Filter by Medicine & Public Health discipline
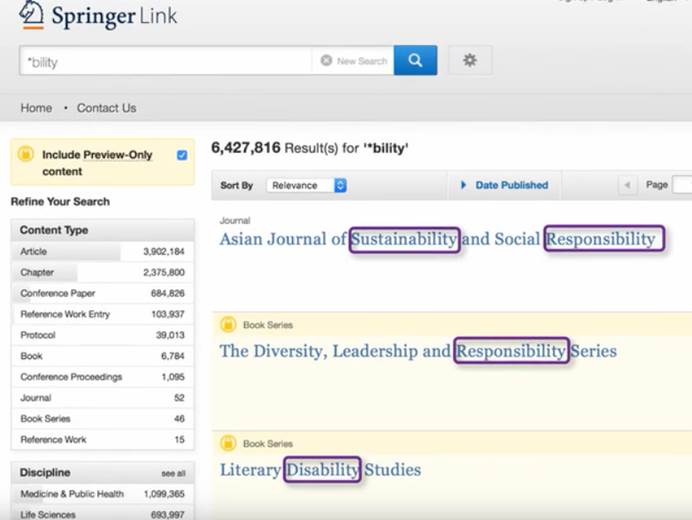The width and height of the screenshot is (692, 520). (x=102, y=494)
